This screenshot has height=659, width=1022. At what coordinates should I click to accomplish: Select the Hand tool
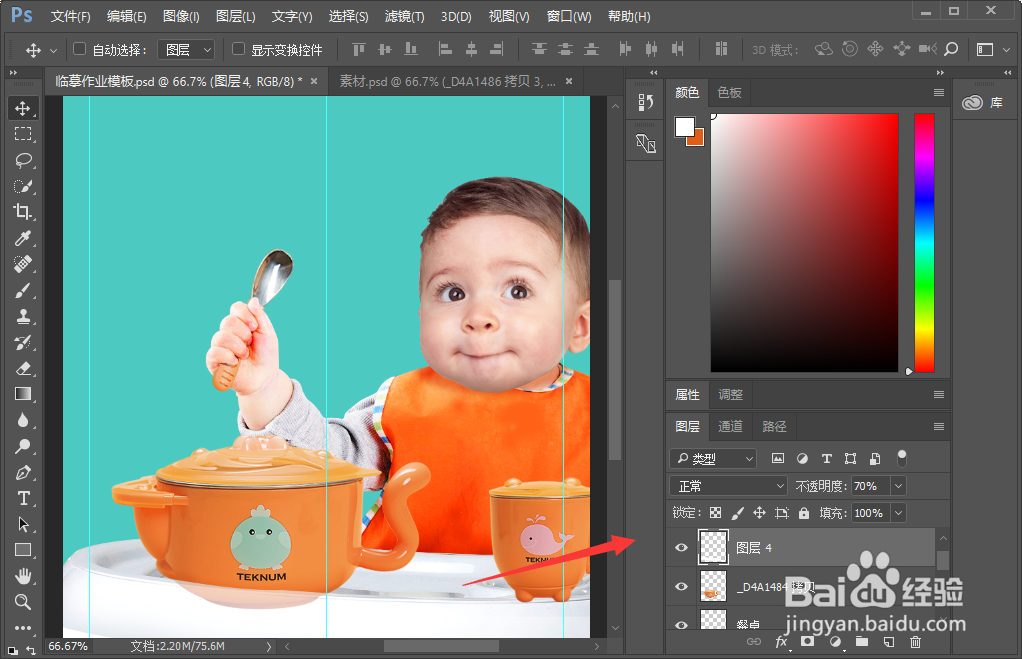(23, 576)
